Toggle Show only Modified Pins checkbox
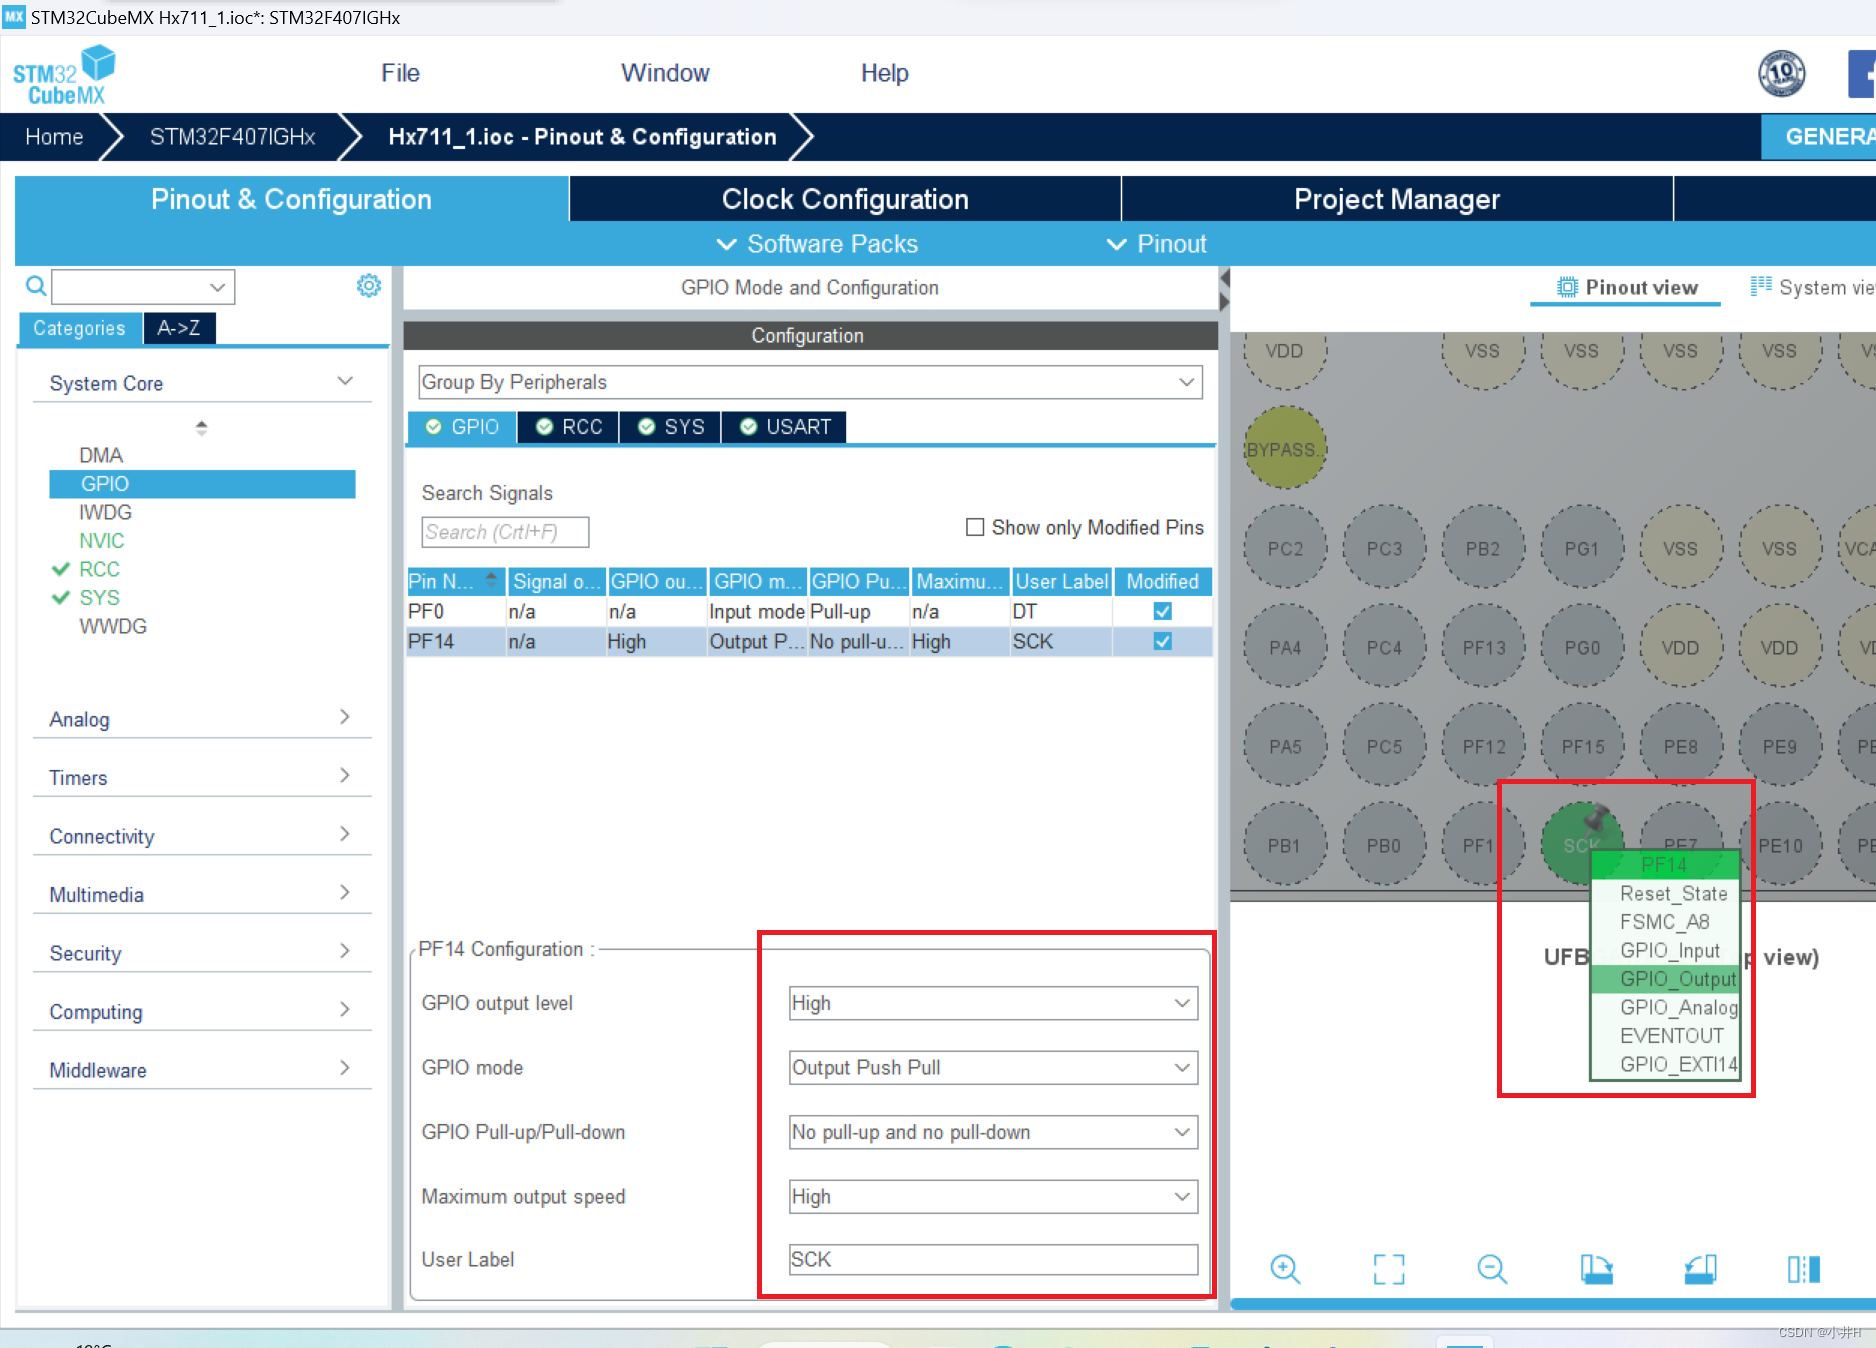1876x1348 pixels. coord(975,527)
